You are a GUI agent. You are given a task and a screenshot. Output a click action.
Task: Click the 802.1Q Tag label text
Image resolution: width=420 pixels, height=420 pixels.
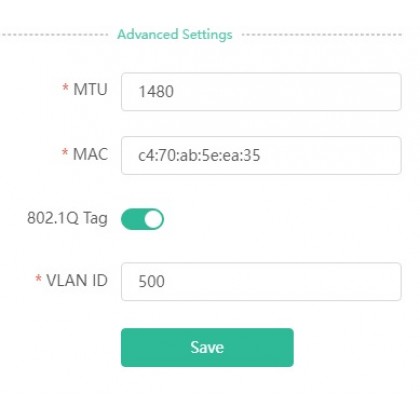pos(67,219)
